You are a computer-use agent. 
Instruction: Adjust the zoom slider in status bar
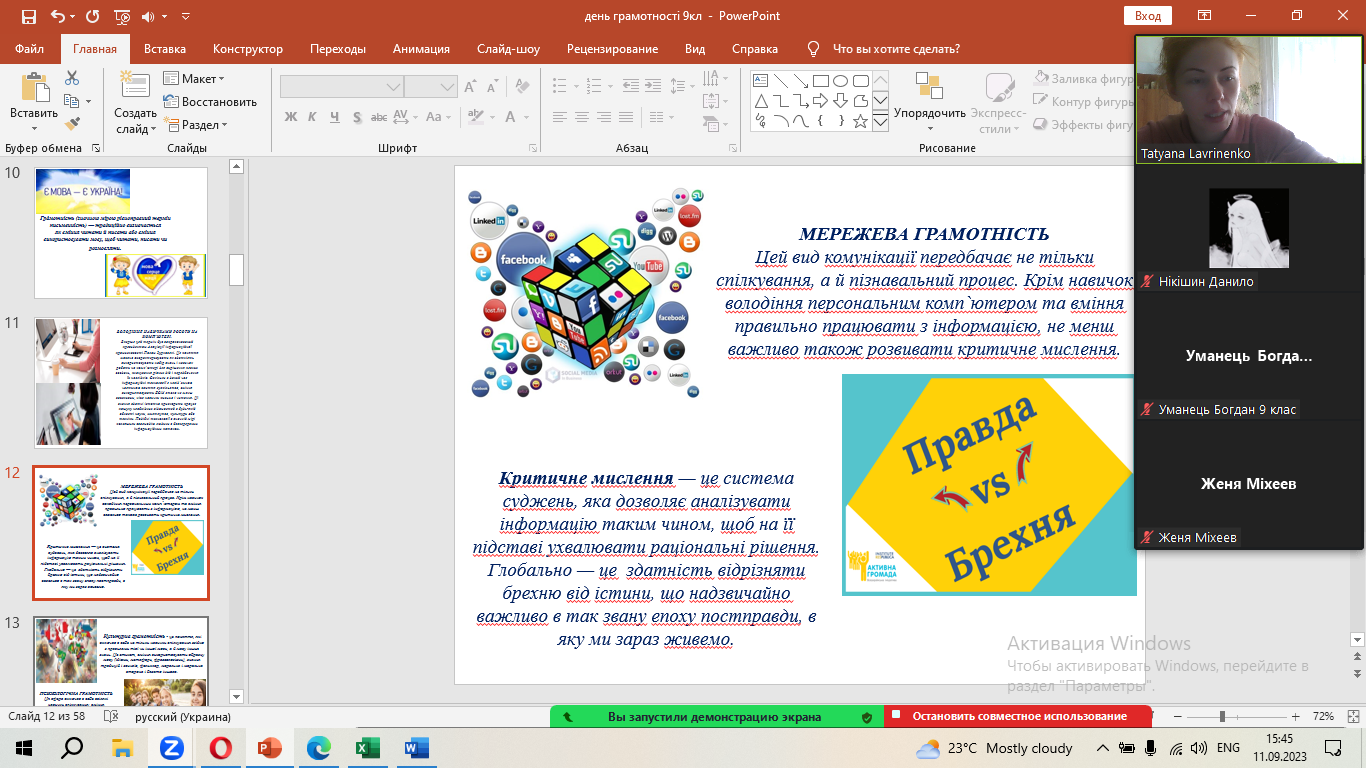pyautogui.click(x=1222, y=717)
